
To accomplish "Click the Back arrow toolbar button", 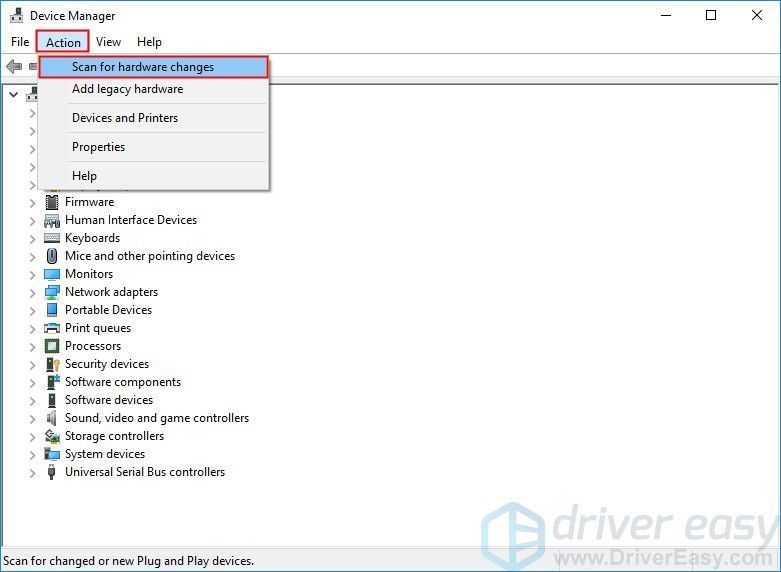I will pos(14,66).
